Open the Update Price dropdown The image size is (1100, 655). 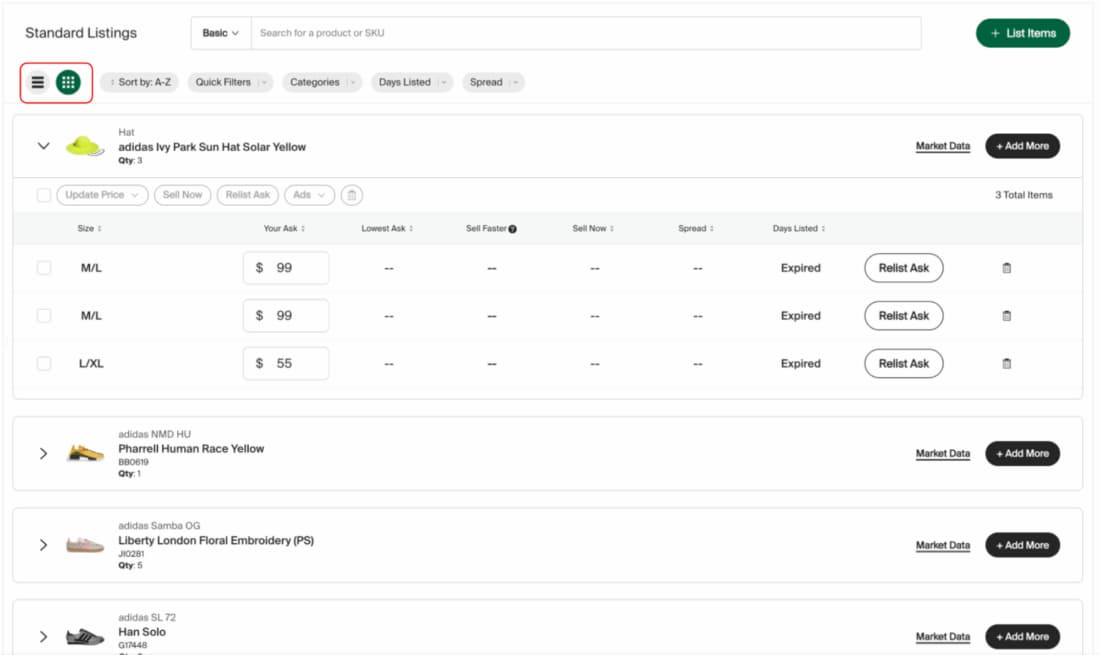pyautogui.click(x=100, y=195)
